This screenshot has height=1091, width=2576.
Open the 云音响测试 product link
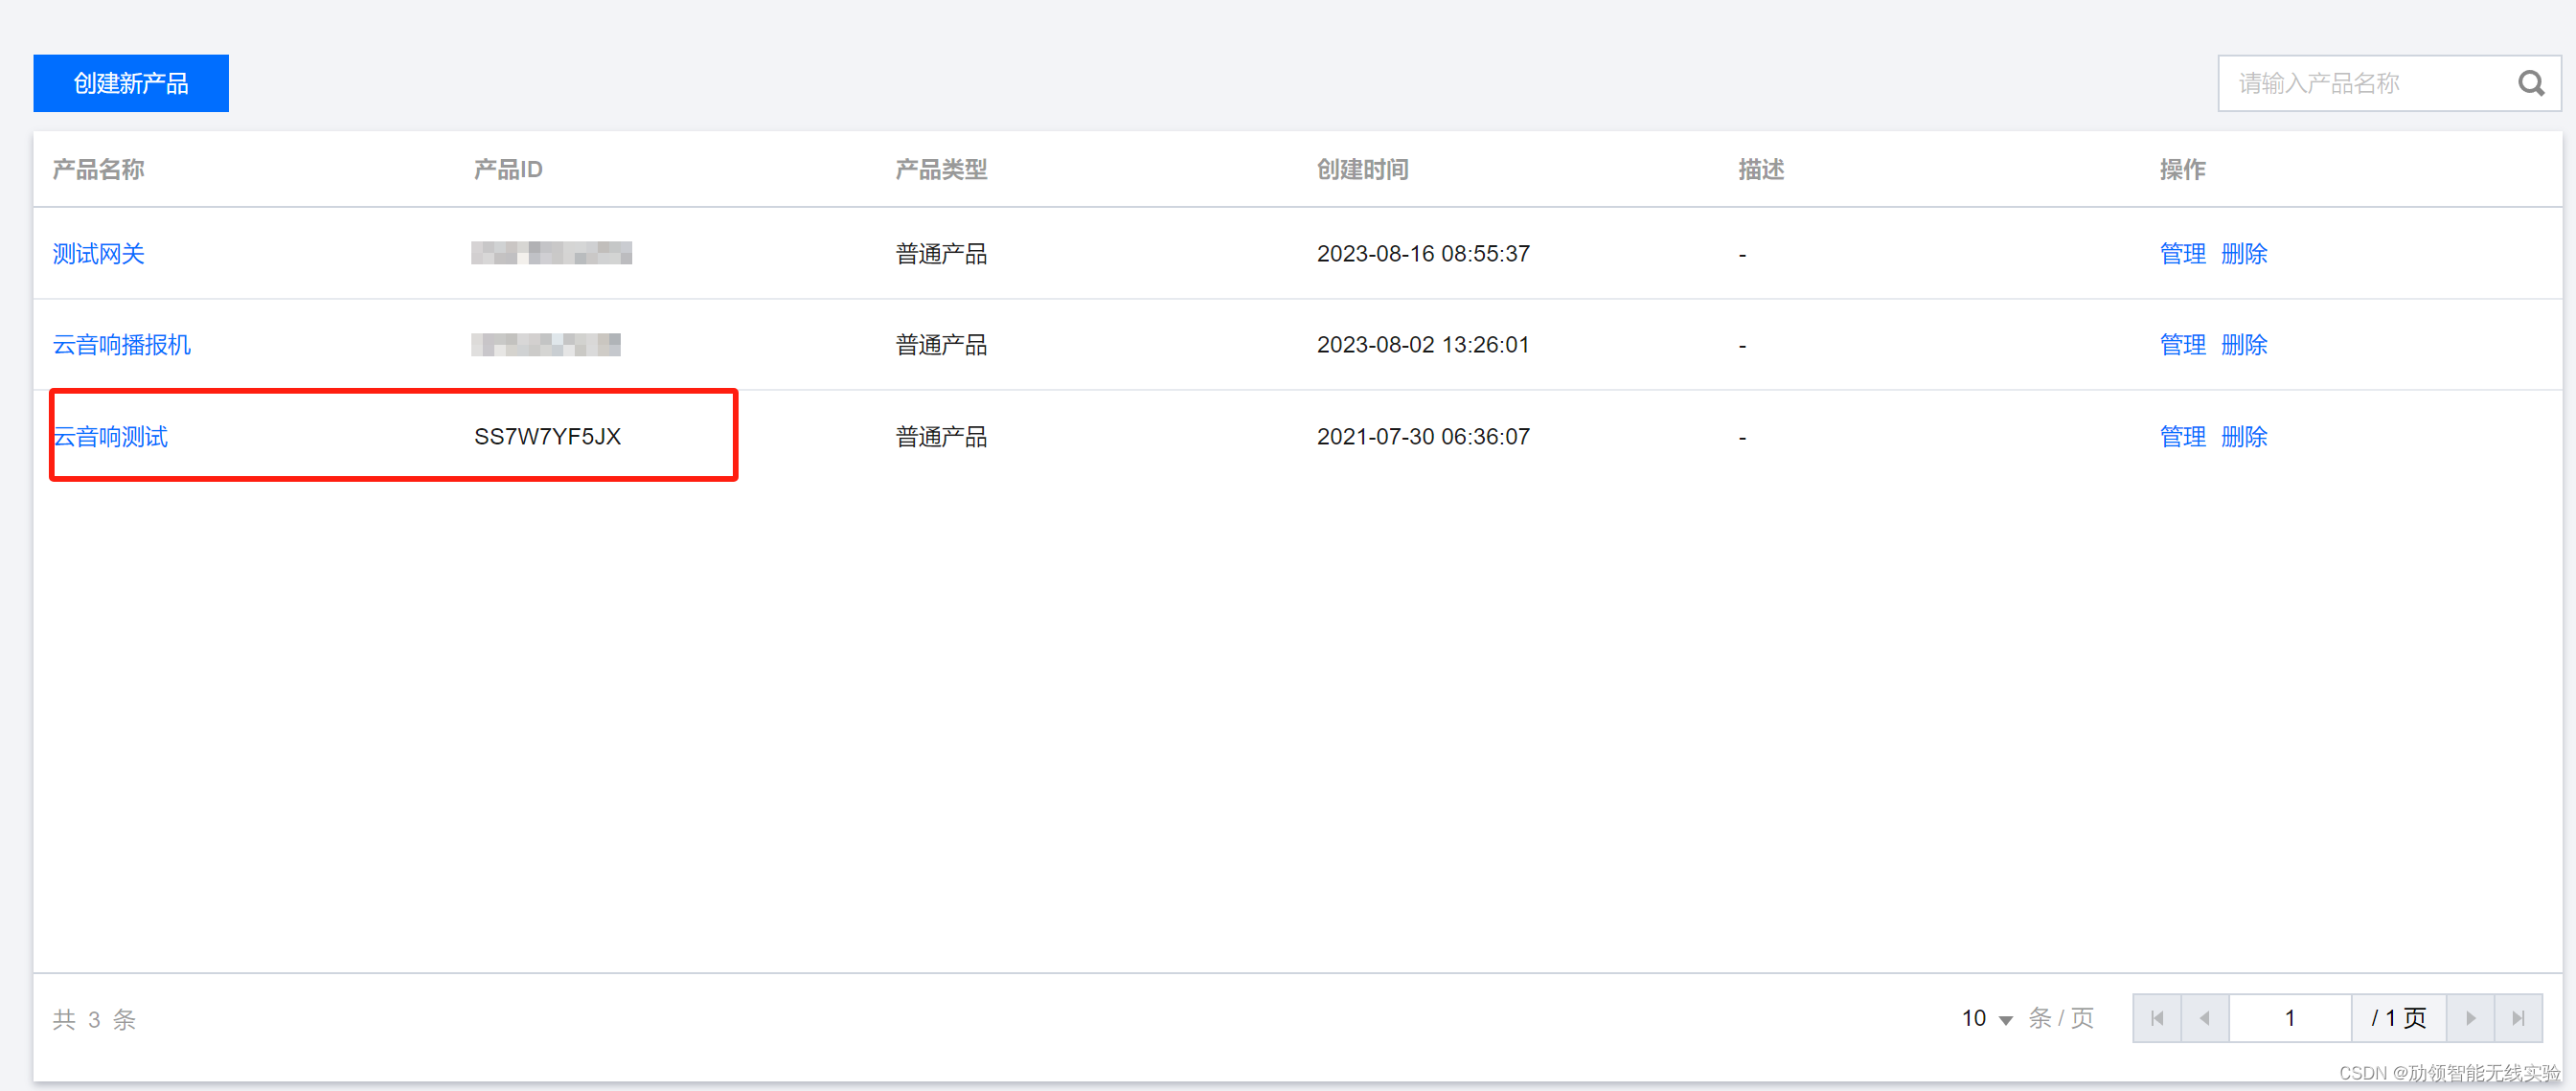pos(110,437)
